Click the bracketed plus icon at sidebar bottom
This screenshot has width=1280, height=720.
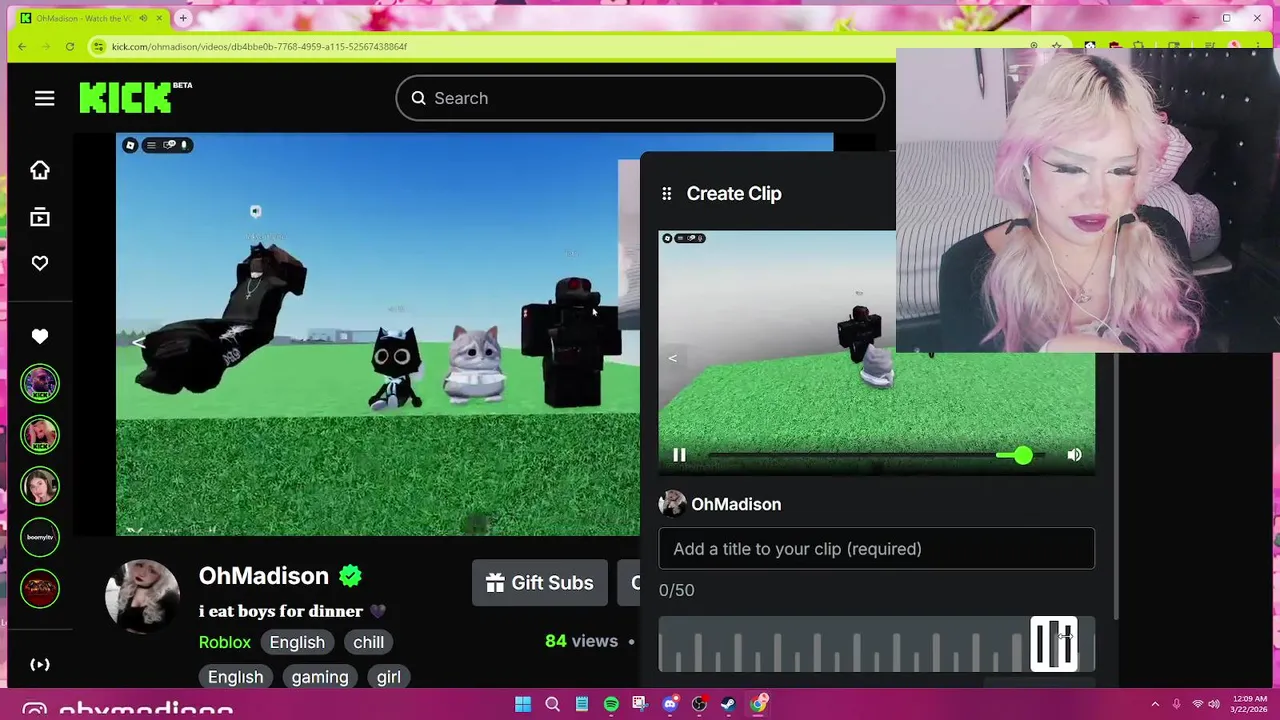[40, 664]
